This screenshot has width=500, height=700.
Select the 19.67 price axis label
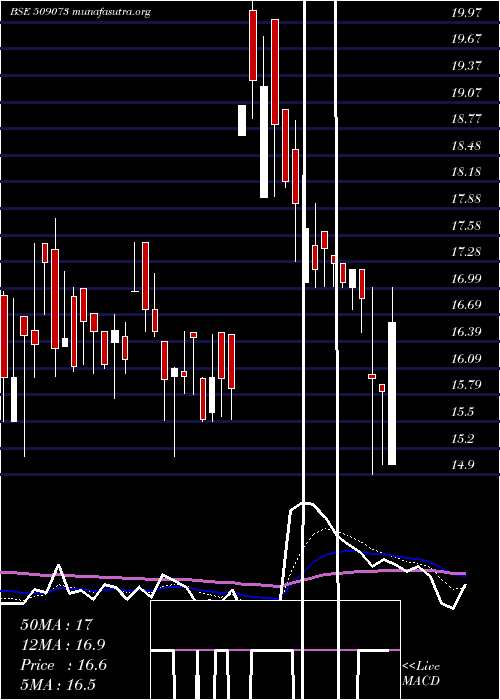[x=466, y=39]
